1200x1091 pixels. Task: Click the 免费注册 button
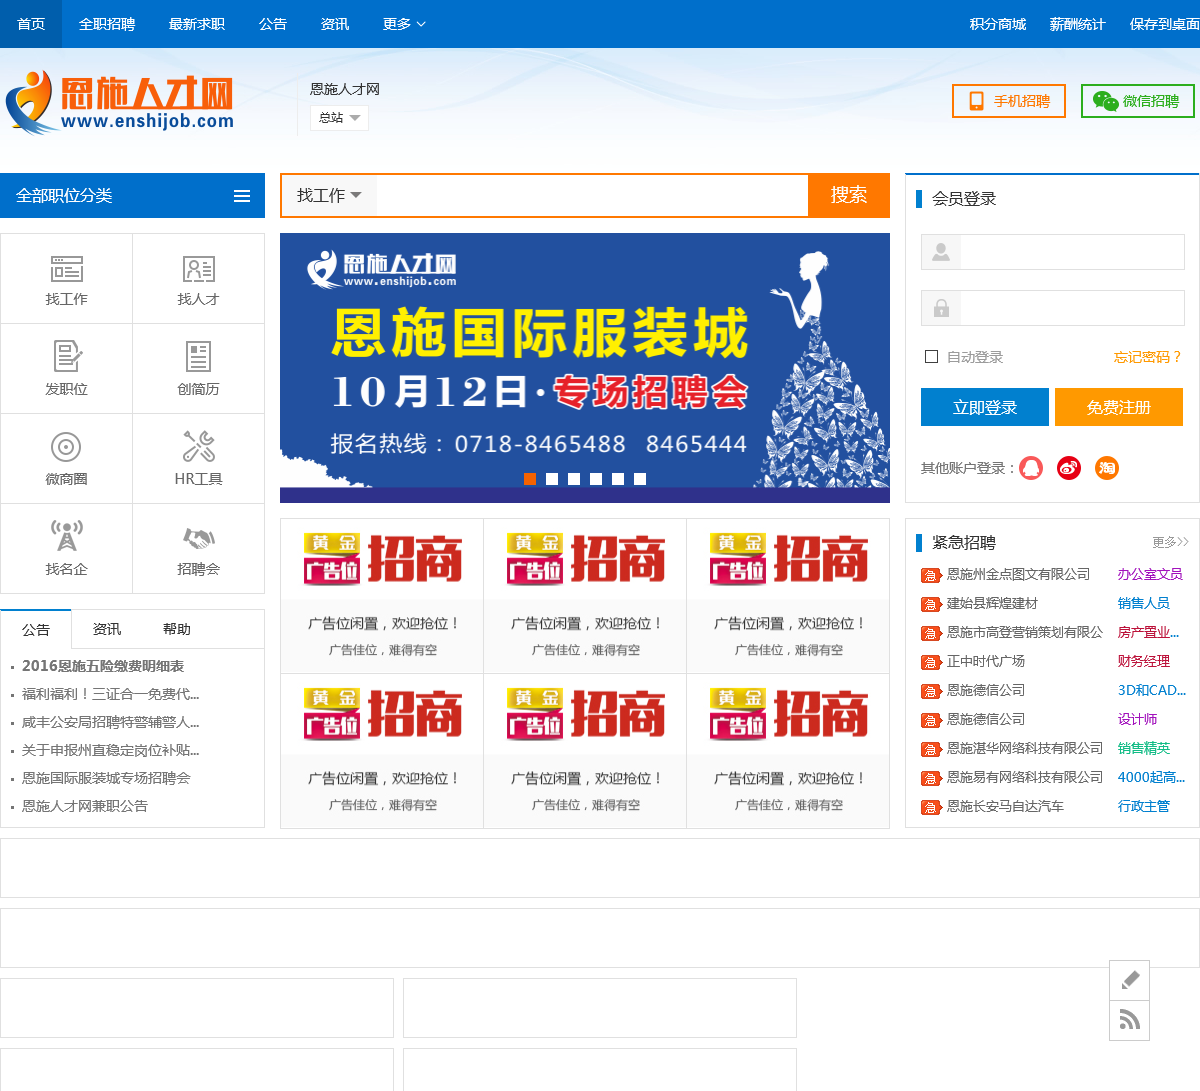1119,407
